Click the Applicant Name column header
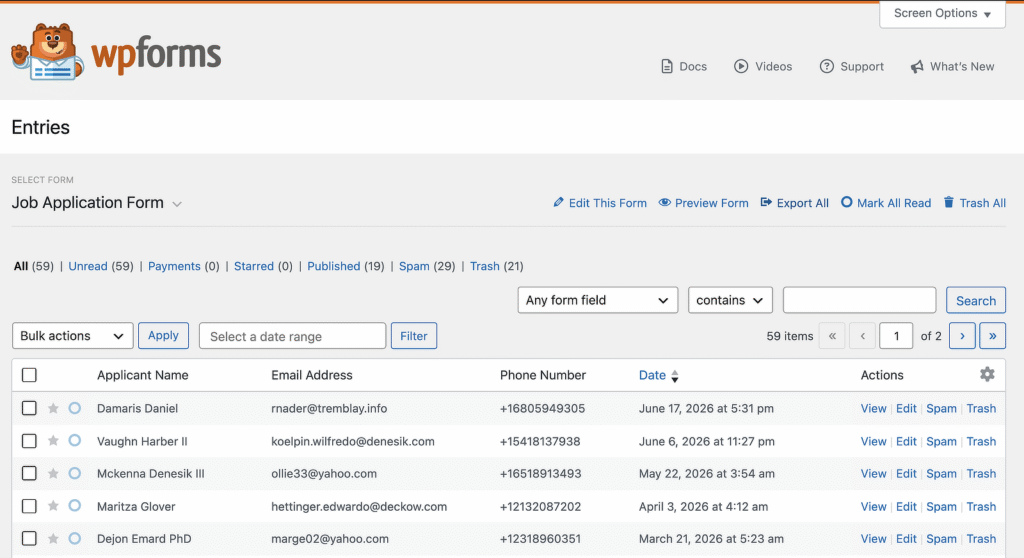Screen dimensions: 1024x558 tap(142, 375)
